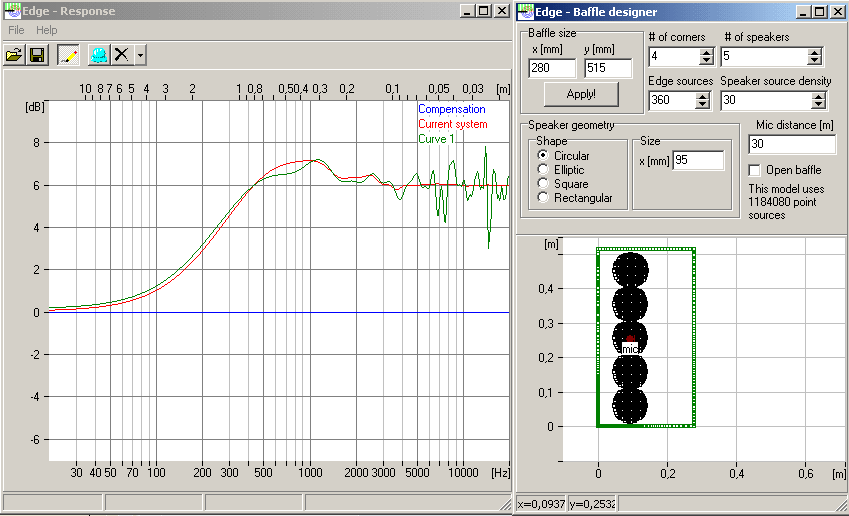Click the Edge sources input field
Screen dimensions: 849x516
pyautogui.click(x=672, y=100)
